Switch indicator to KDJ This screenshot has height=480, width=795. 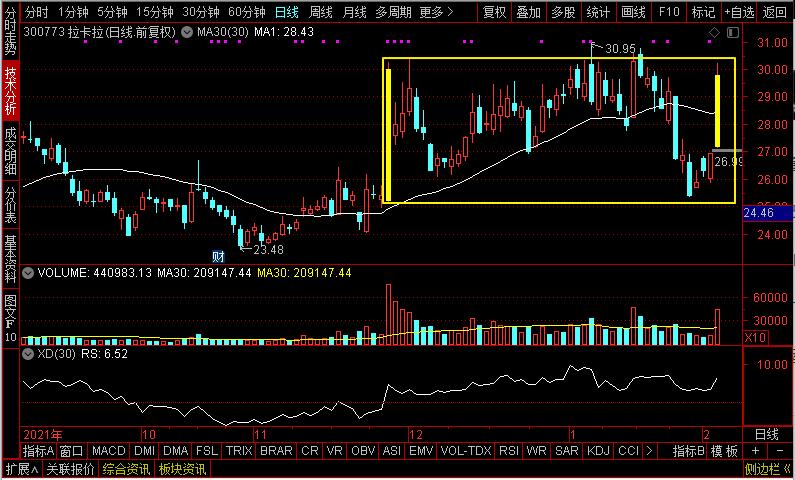[x=598, y=451]
